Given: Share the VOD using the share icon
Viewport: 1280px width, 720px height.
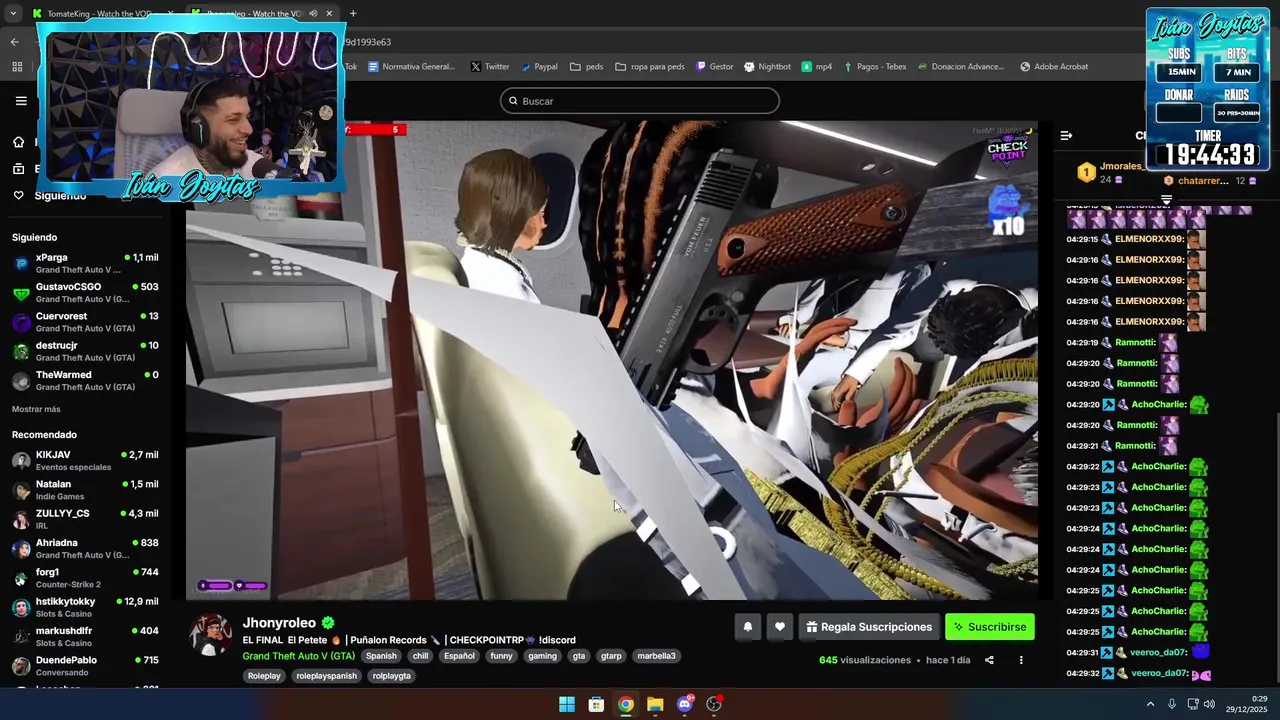Looking at the screenshot, I should click(989, 660).
